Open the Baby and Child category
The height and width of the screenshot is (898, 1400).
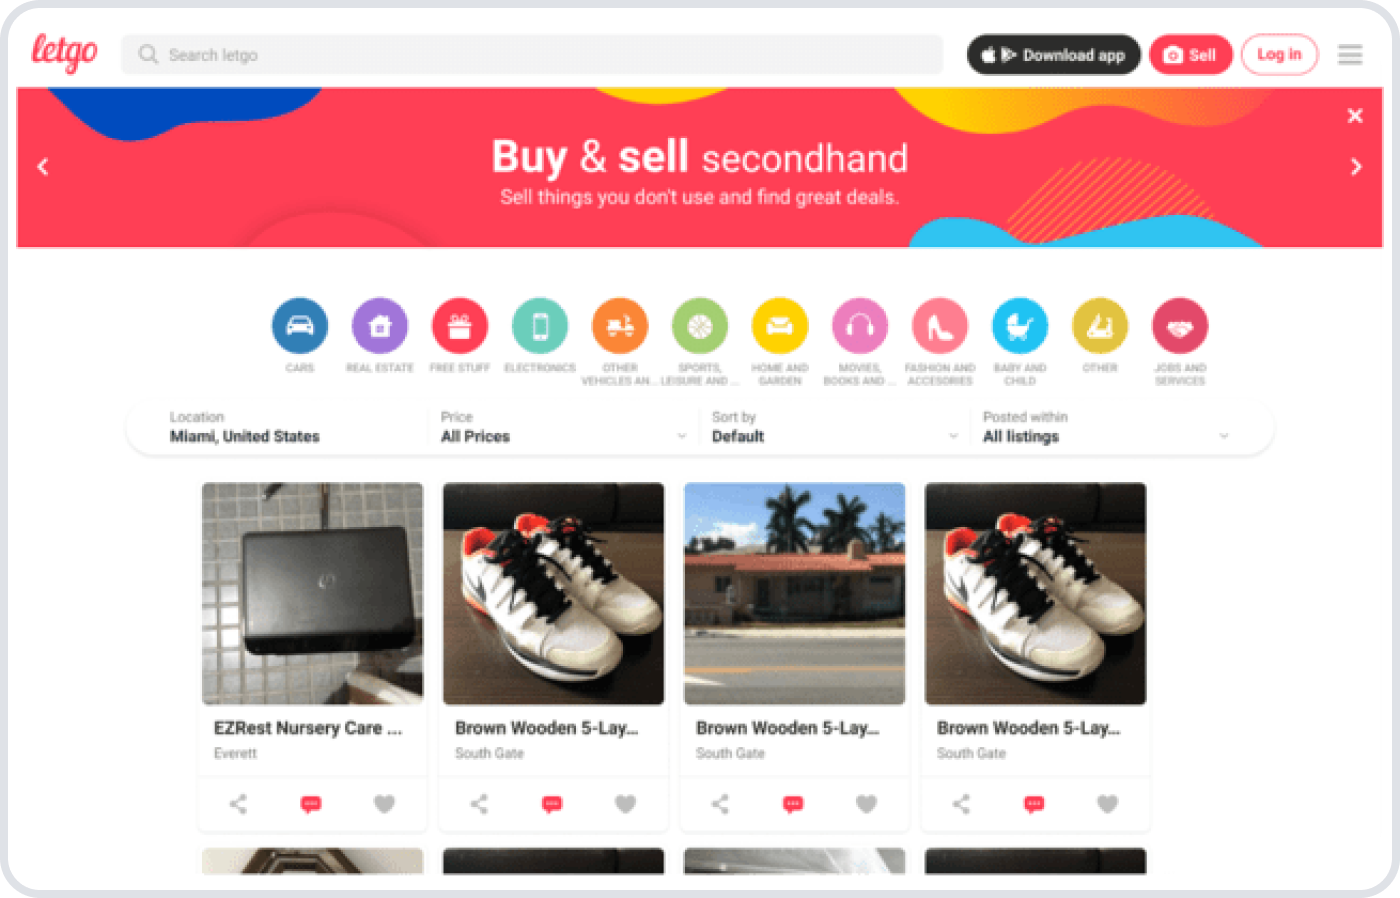click(x=1020, y=326)
